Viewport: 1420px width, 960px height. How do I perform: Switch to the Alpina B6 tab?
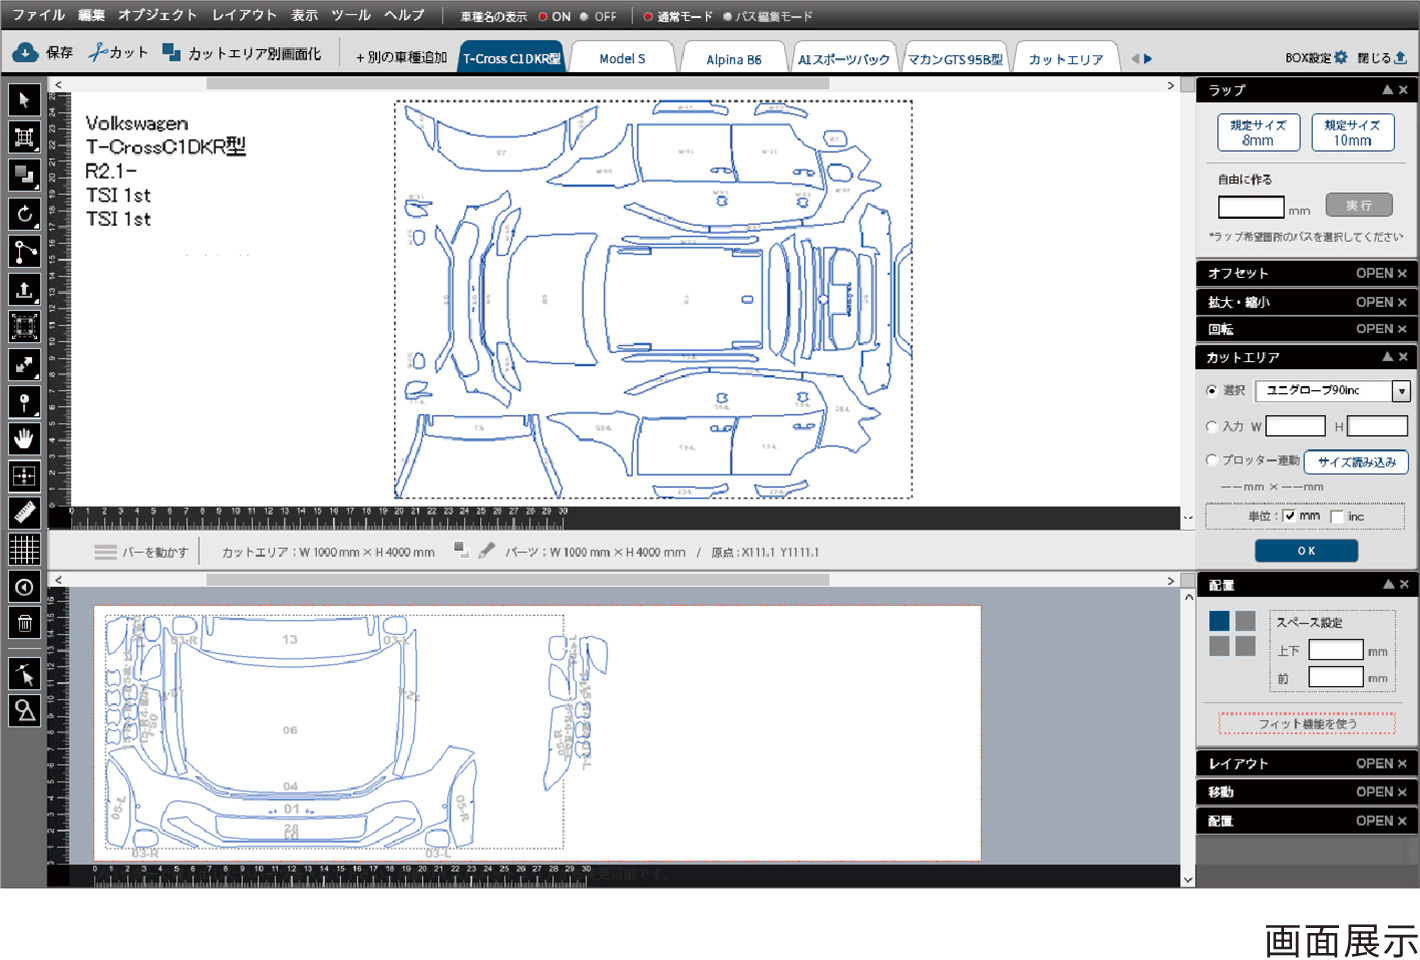733,59
